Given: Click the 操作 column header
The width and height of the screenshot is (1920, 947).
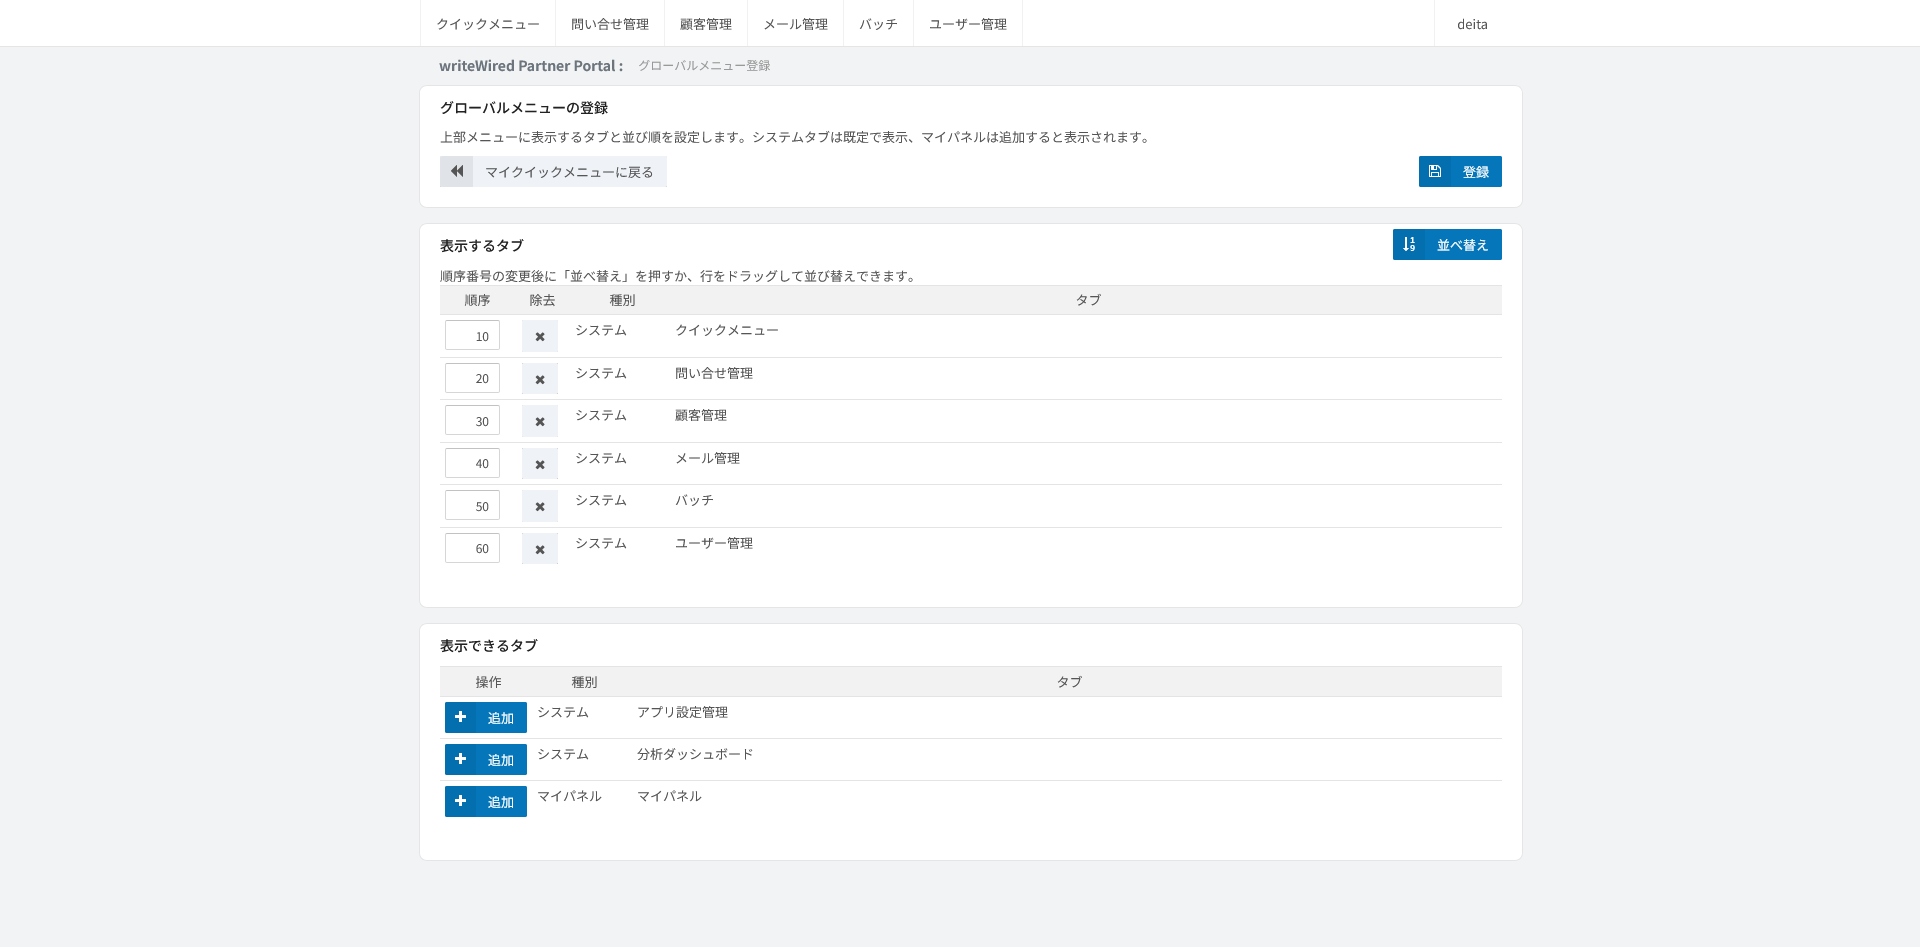Looking at the screenshot, I should [x=488, y=682].
